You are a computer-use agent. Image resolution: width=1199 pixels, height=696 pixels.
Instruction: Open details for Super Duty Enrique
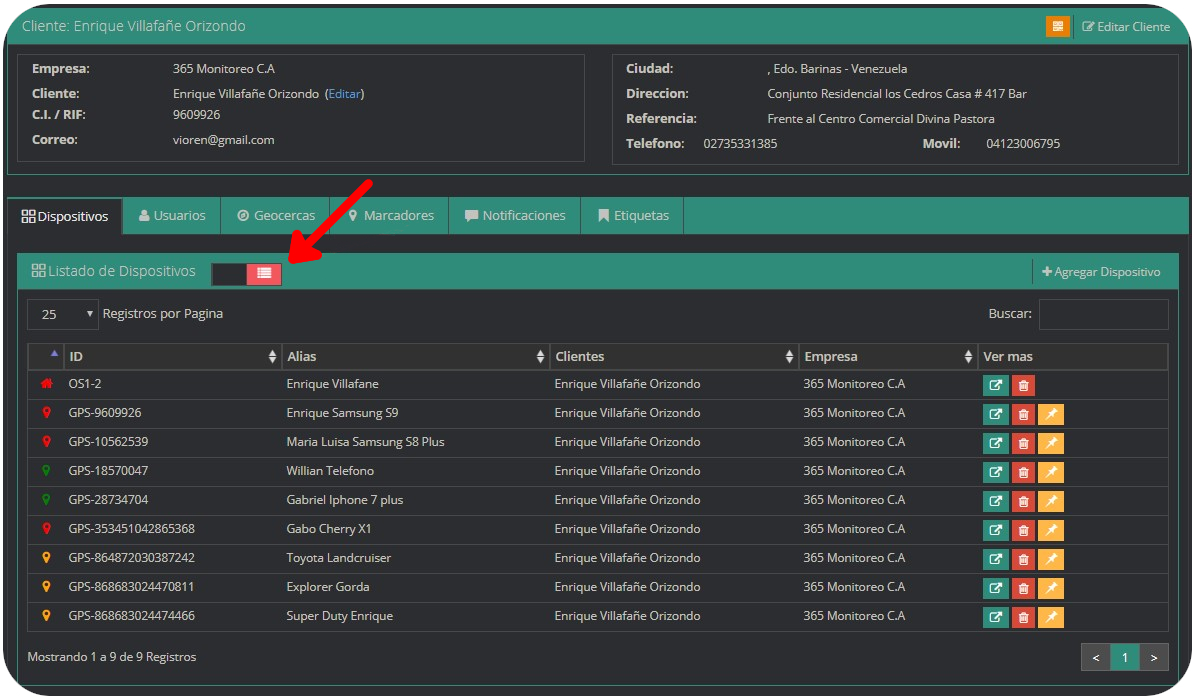(995, 618)
